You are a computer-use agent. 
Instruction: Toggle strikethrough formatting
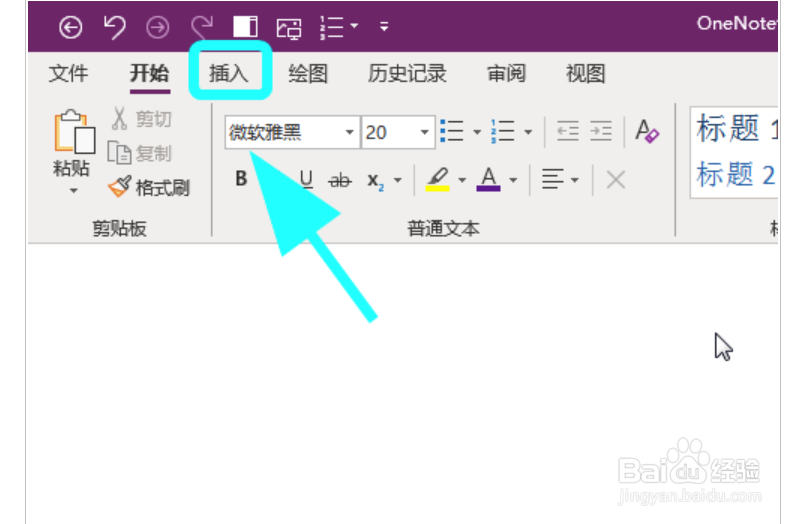340,180
